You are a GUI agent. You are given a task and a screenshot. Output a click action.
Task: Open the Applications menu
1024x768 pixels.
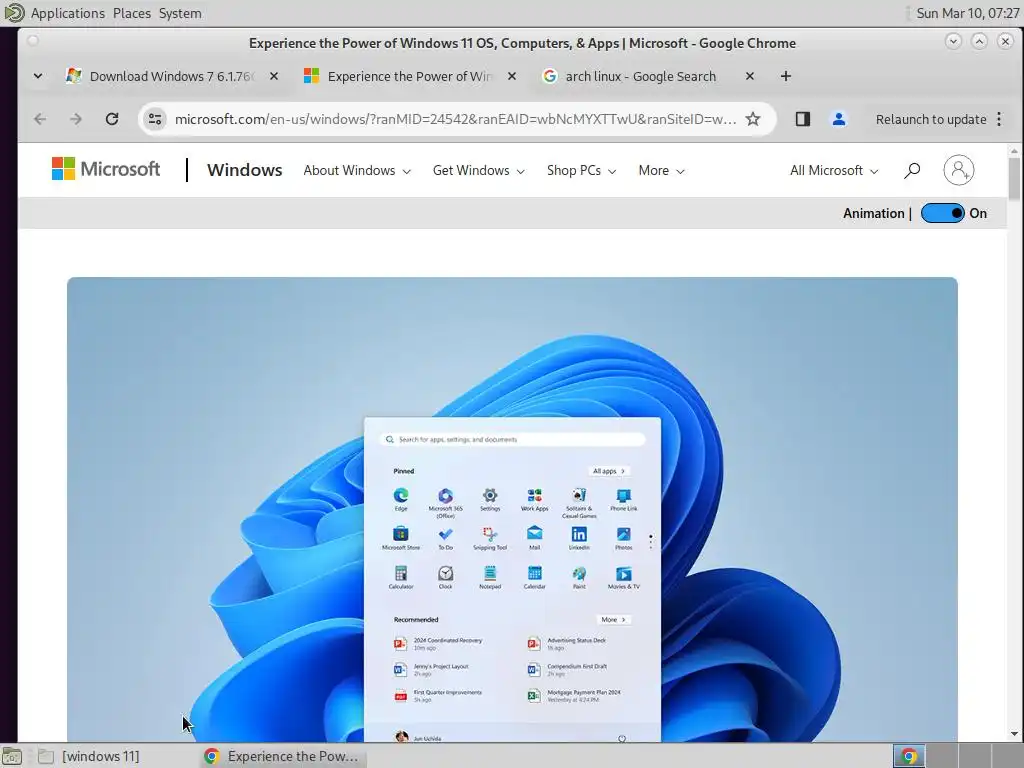[67, 13]
